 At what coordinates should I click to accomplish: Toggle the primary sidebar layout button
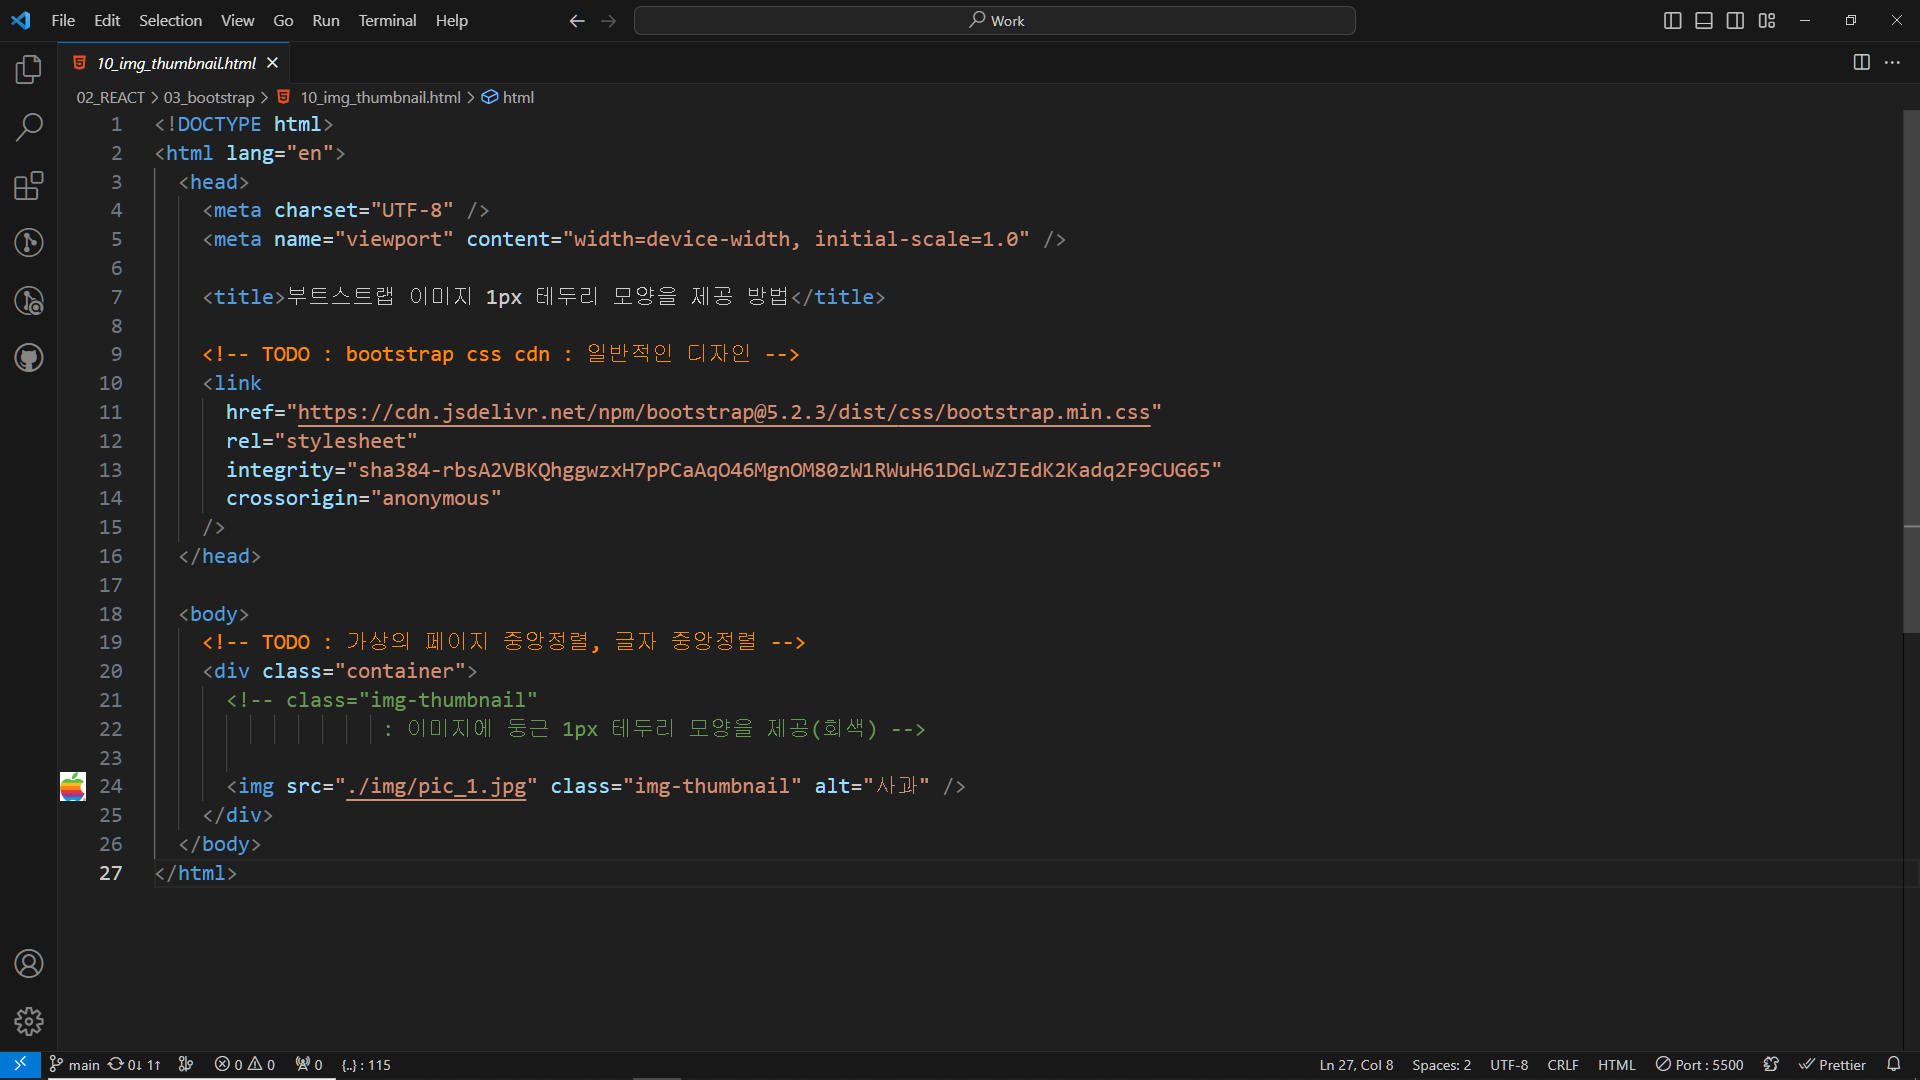[x=1672, y=20]
